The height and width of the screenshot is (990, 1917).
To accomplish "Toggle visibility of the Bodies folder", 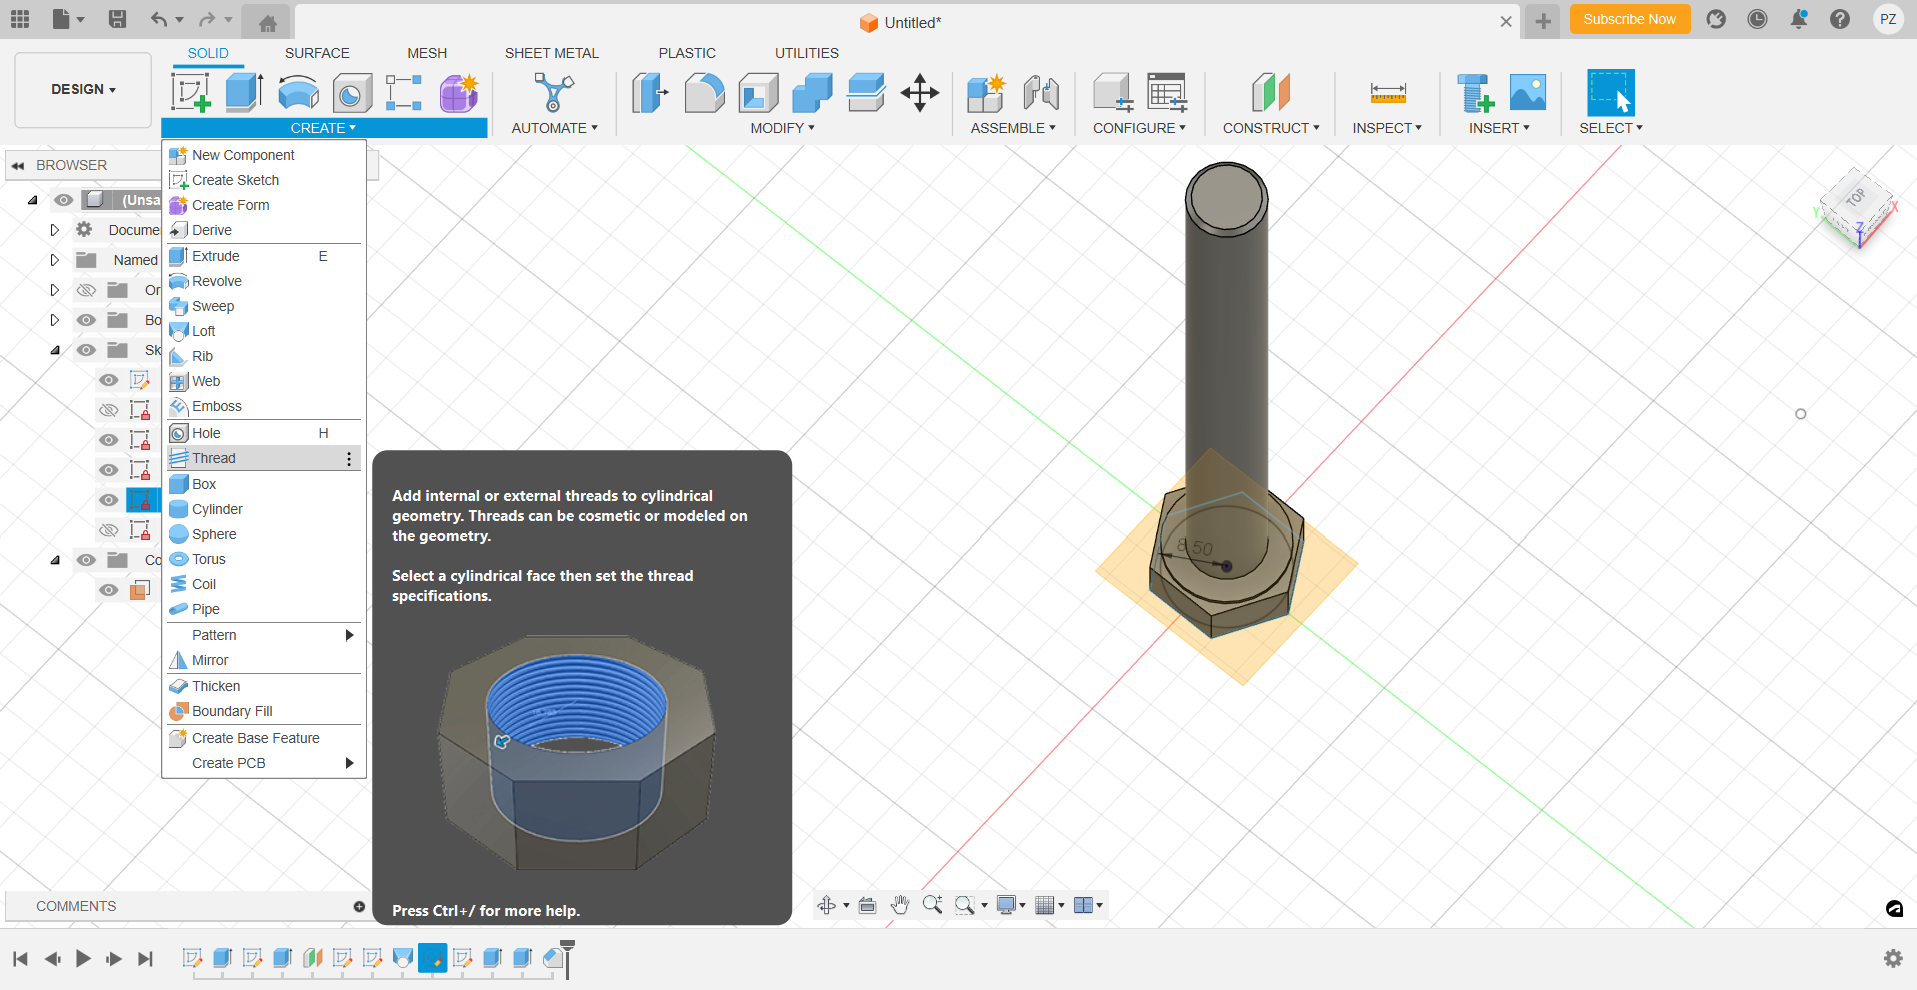I will (87, 320).
